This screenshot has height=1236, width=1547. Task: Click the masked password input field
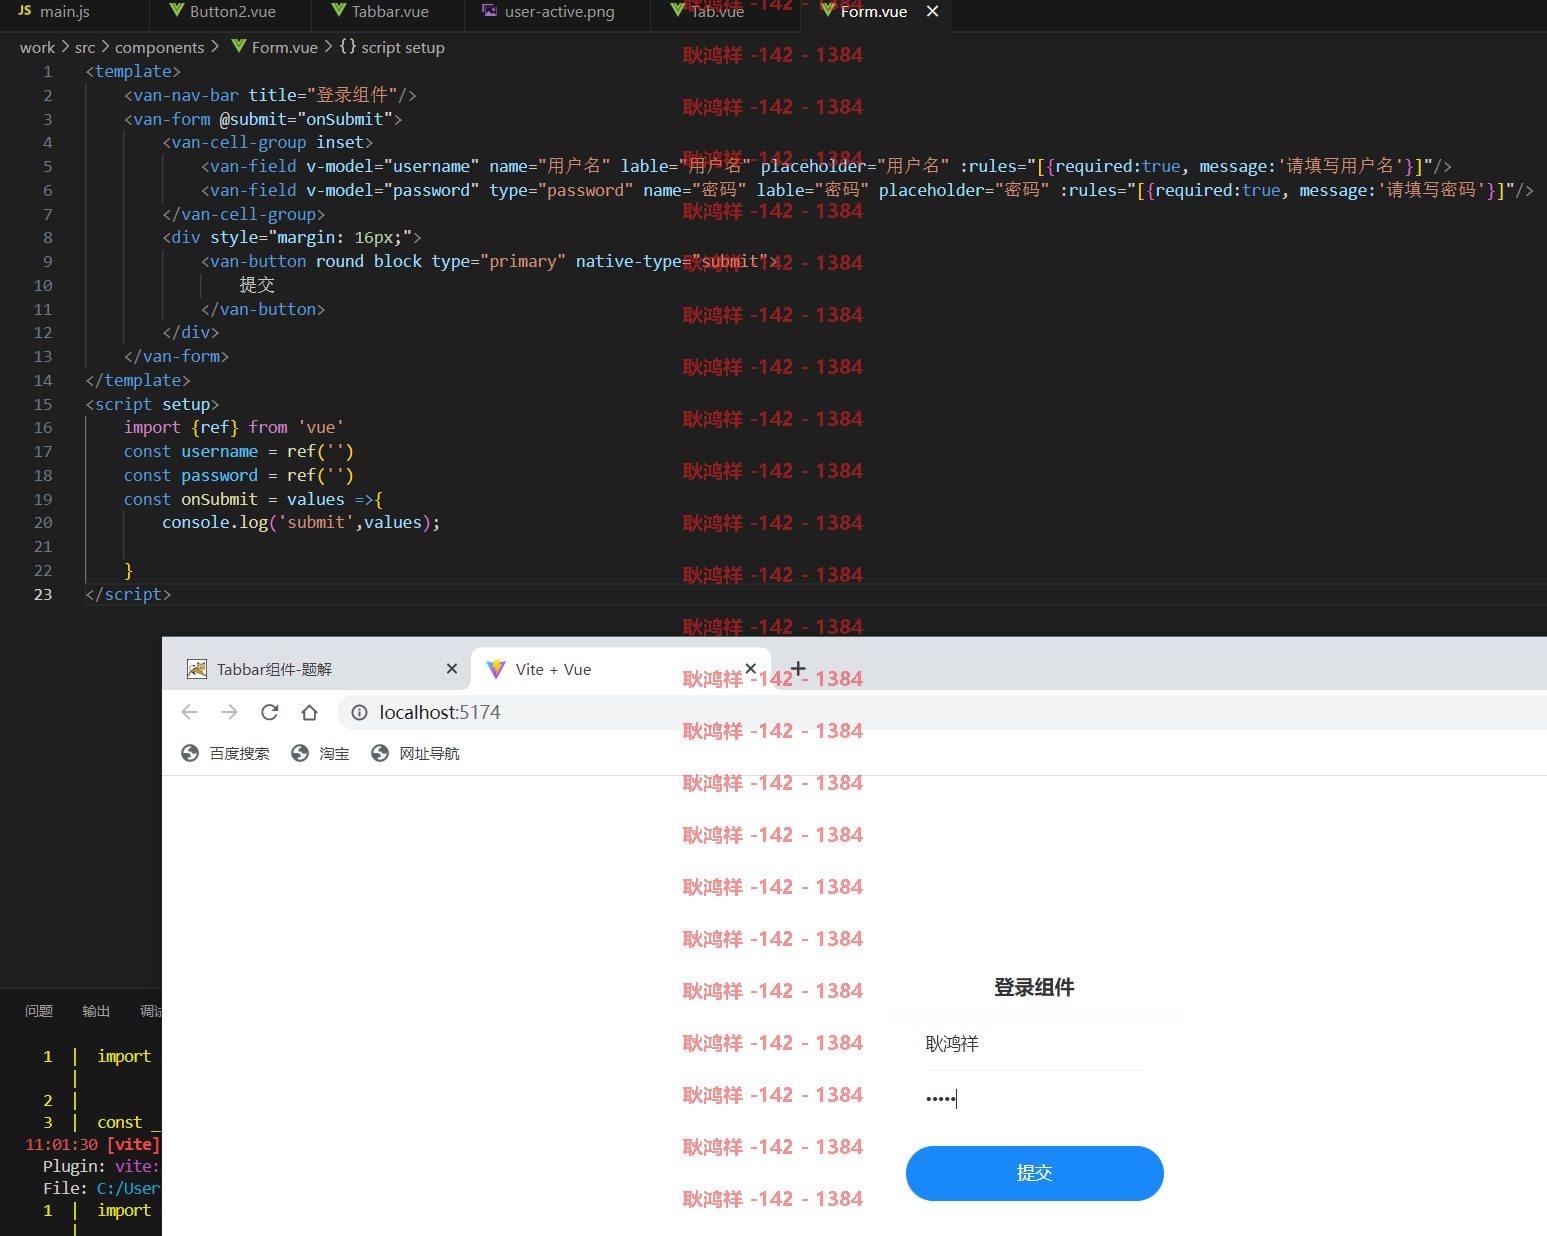point(1034,1098)
